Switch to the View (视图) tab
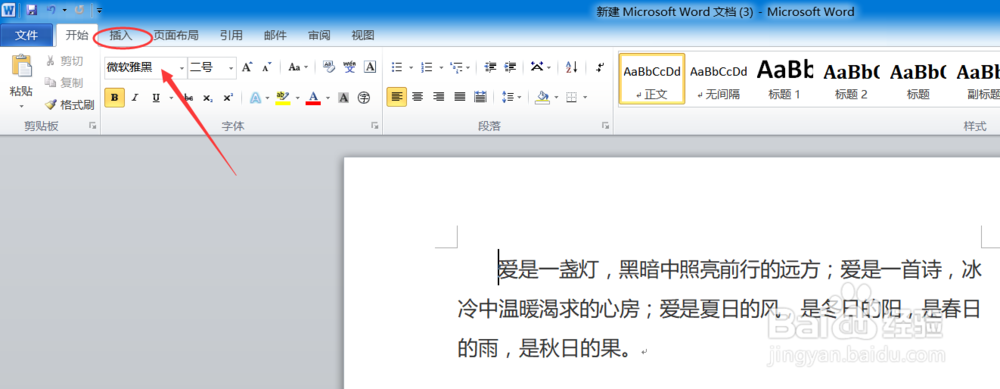The image size is (1000, 389). point(363,35)
